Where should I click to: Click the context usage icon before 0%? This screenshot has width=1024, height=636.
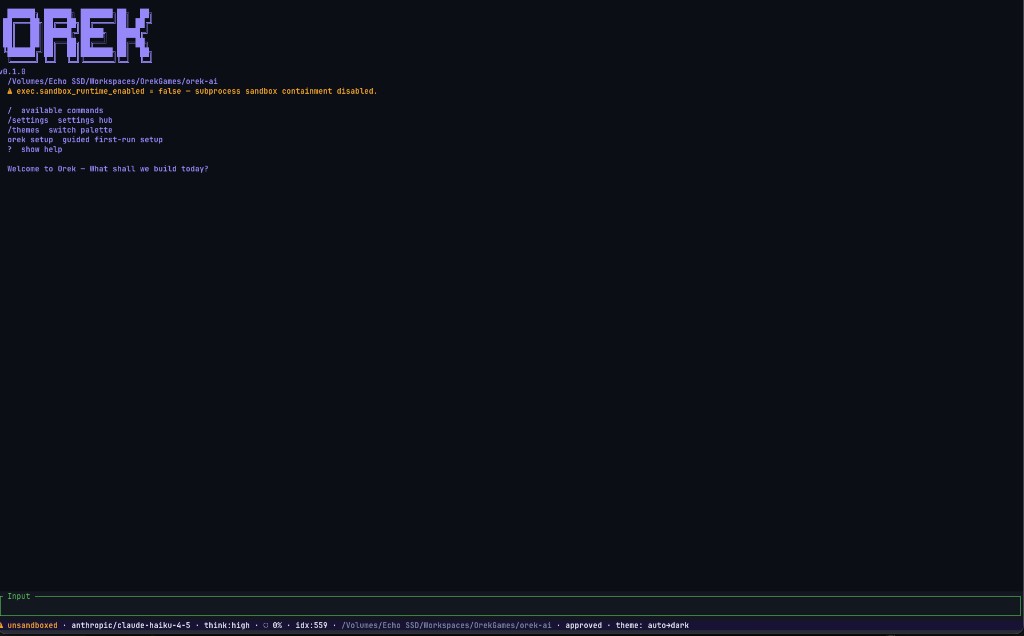[x=266, y=626]
